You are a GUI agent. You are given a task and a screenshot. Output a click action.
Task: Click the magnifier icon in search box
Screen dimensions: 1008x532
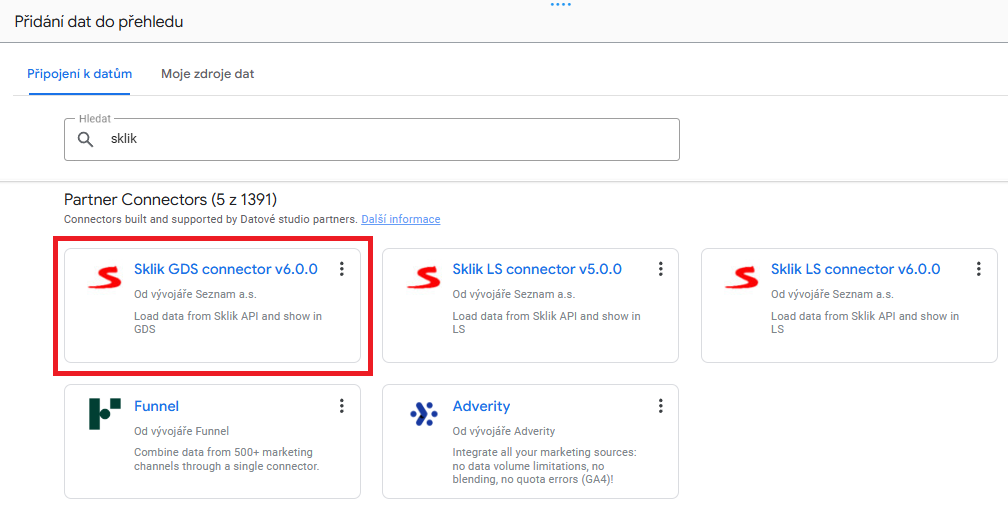coord(86,139)
